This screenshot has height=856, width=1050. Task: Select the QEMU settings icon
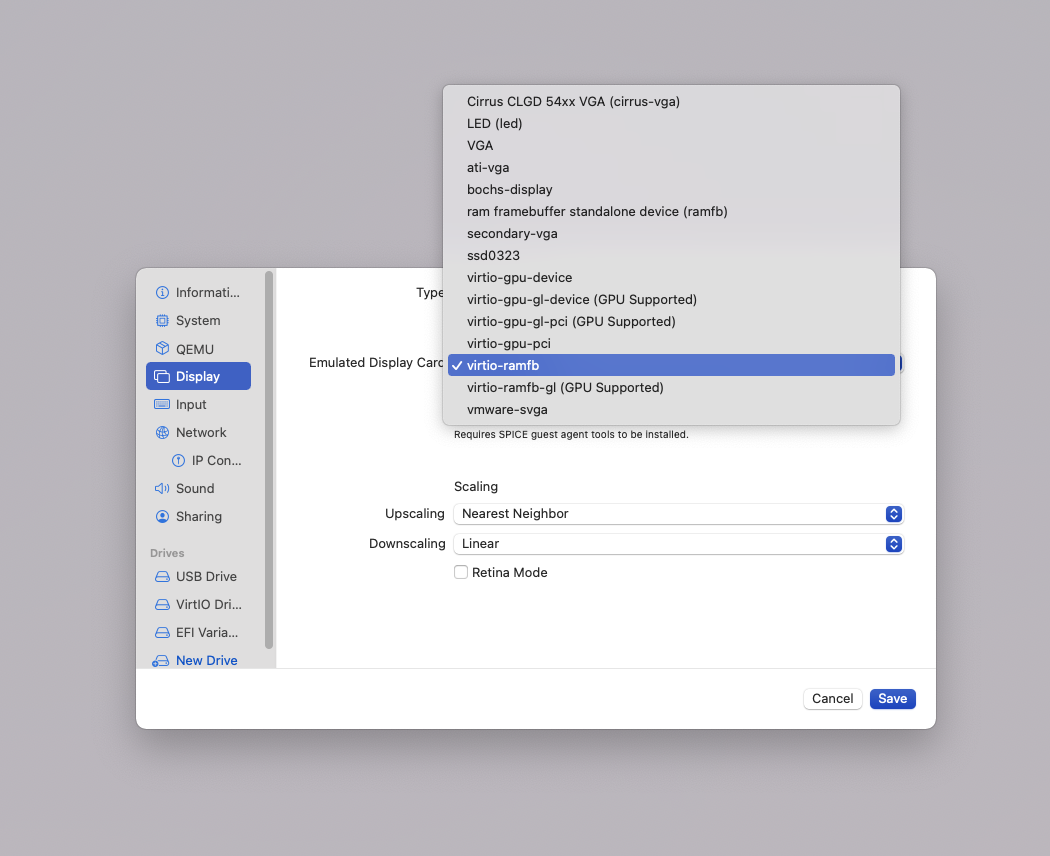[x=161, y=348]
